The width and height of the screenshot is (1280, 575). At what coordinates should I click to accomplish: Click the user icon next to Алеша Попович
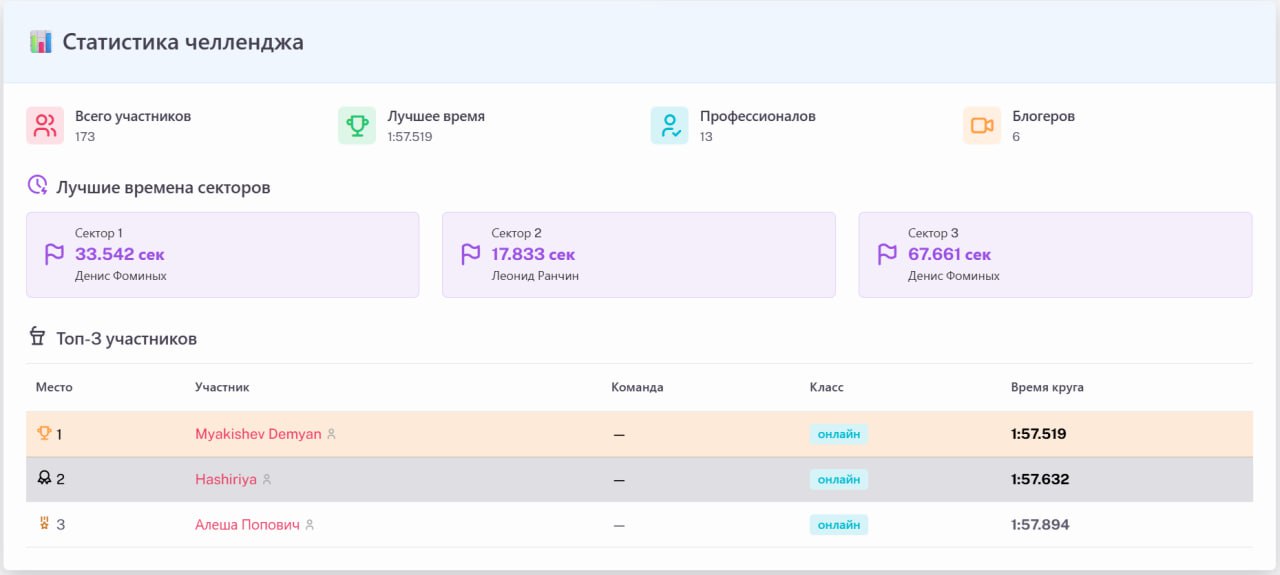[310, 525]
